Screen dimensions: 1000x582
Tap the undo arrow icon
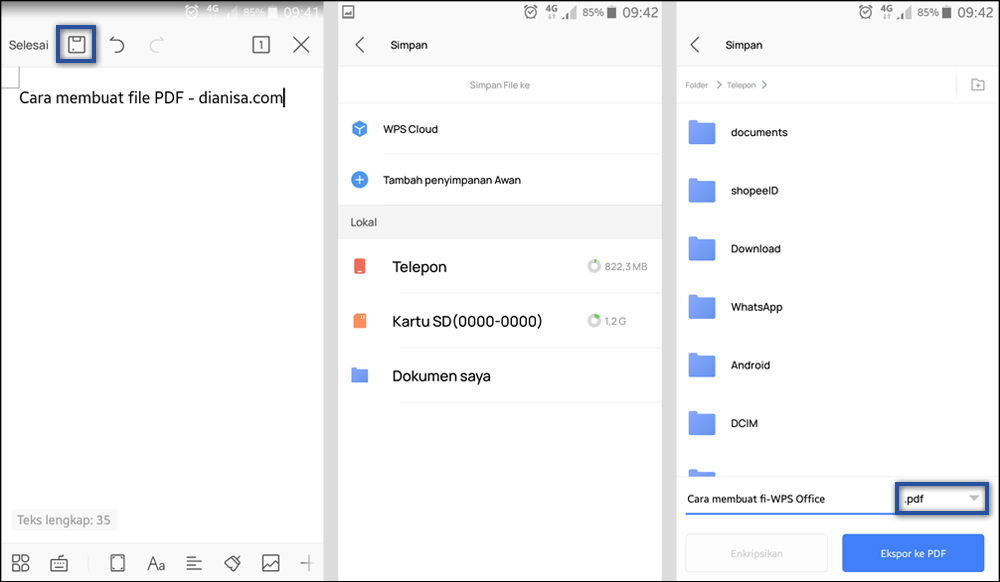117,44
